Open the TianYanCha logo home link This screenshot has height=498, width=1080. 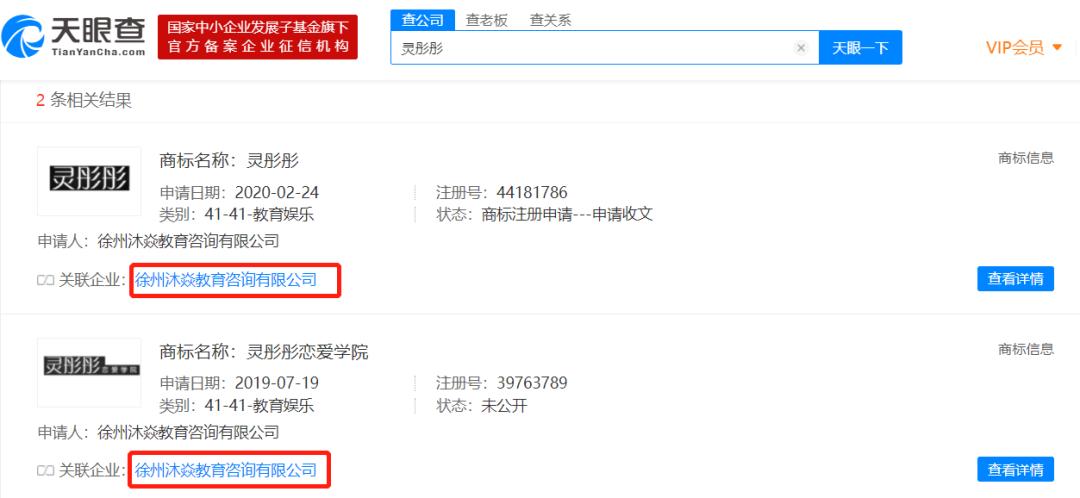[74, 36]
